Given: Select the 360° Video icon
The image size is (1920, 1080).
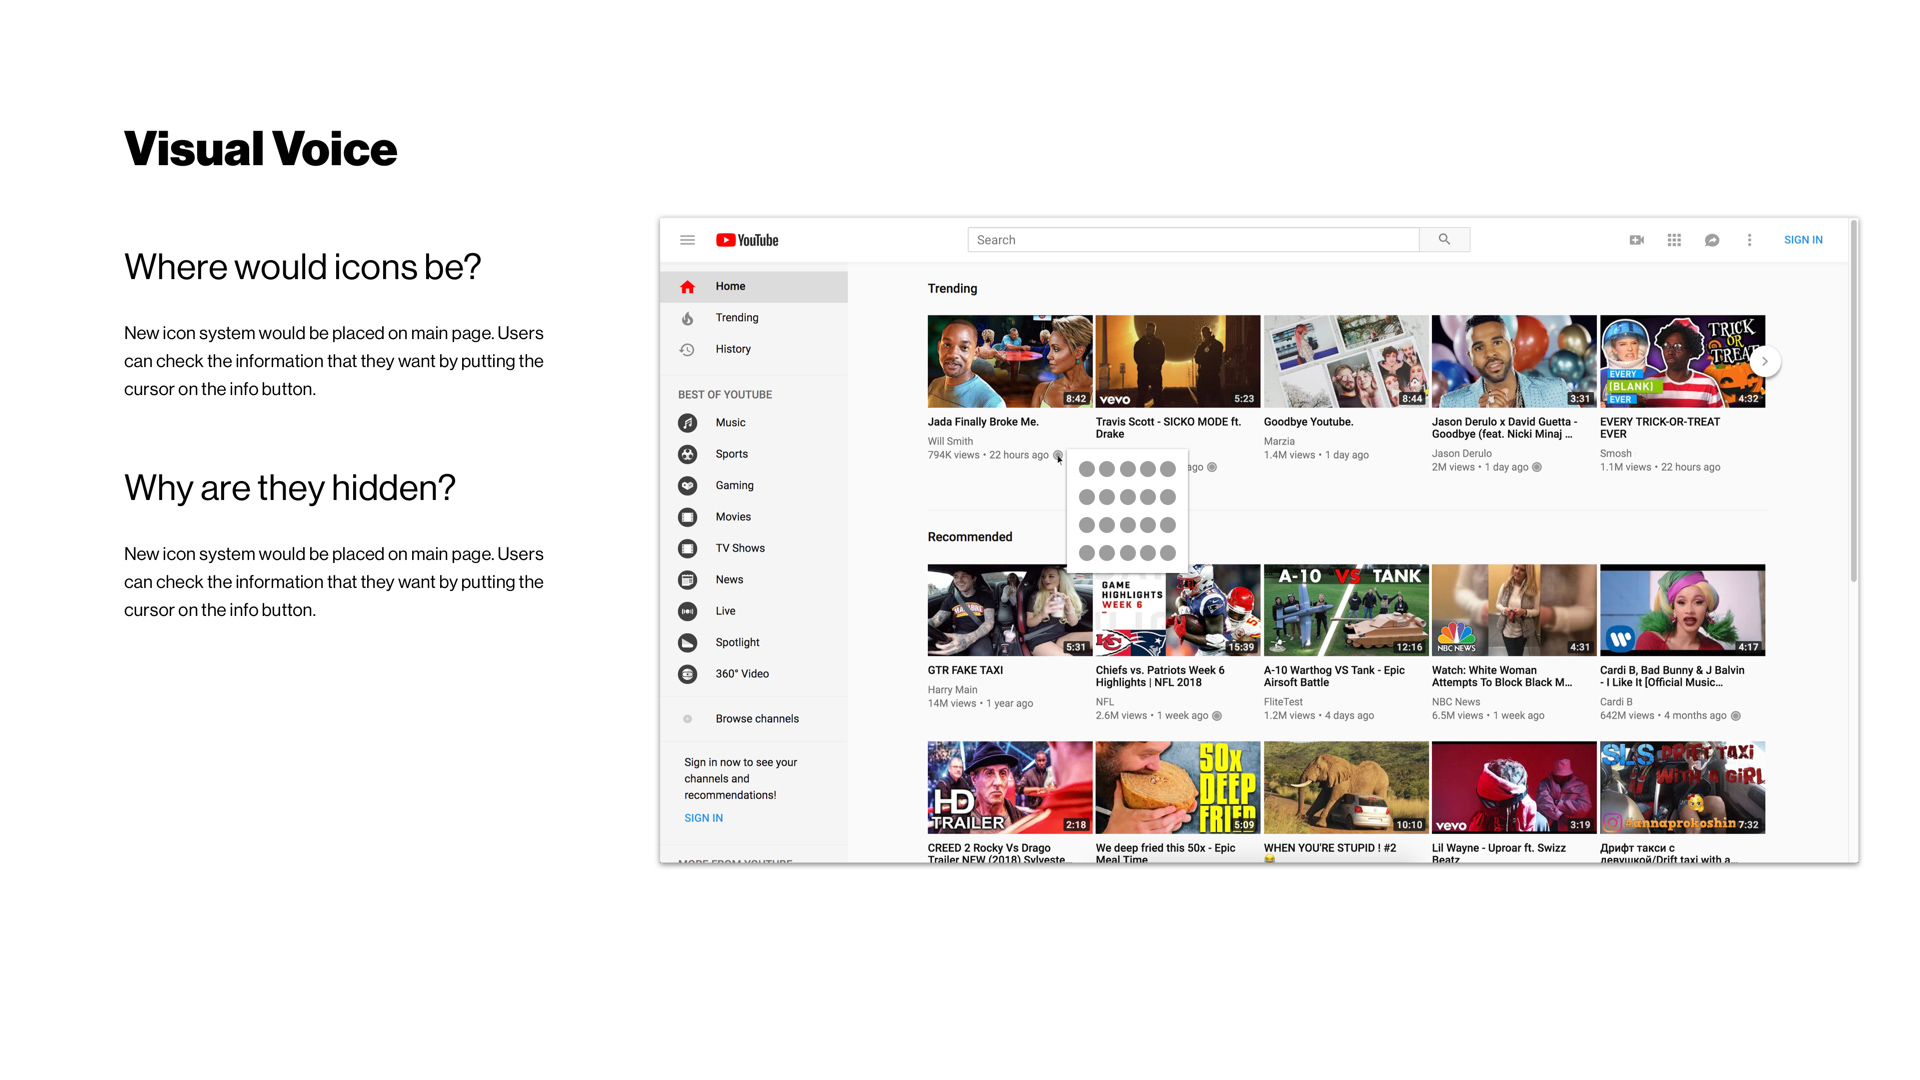Looking at the screenshot, I should point(687,674).
